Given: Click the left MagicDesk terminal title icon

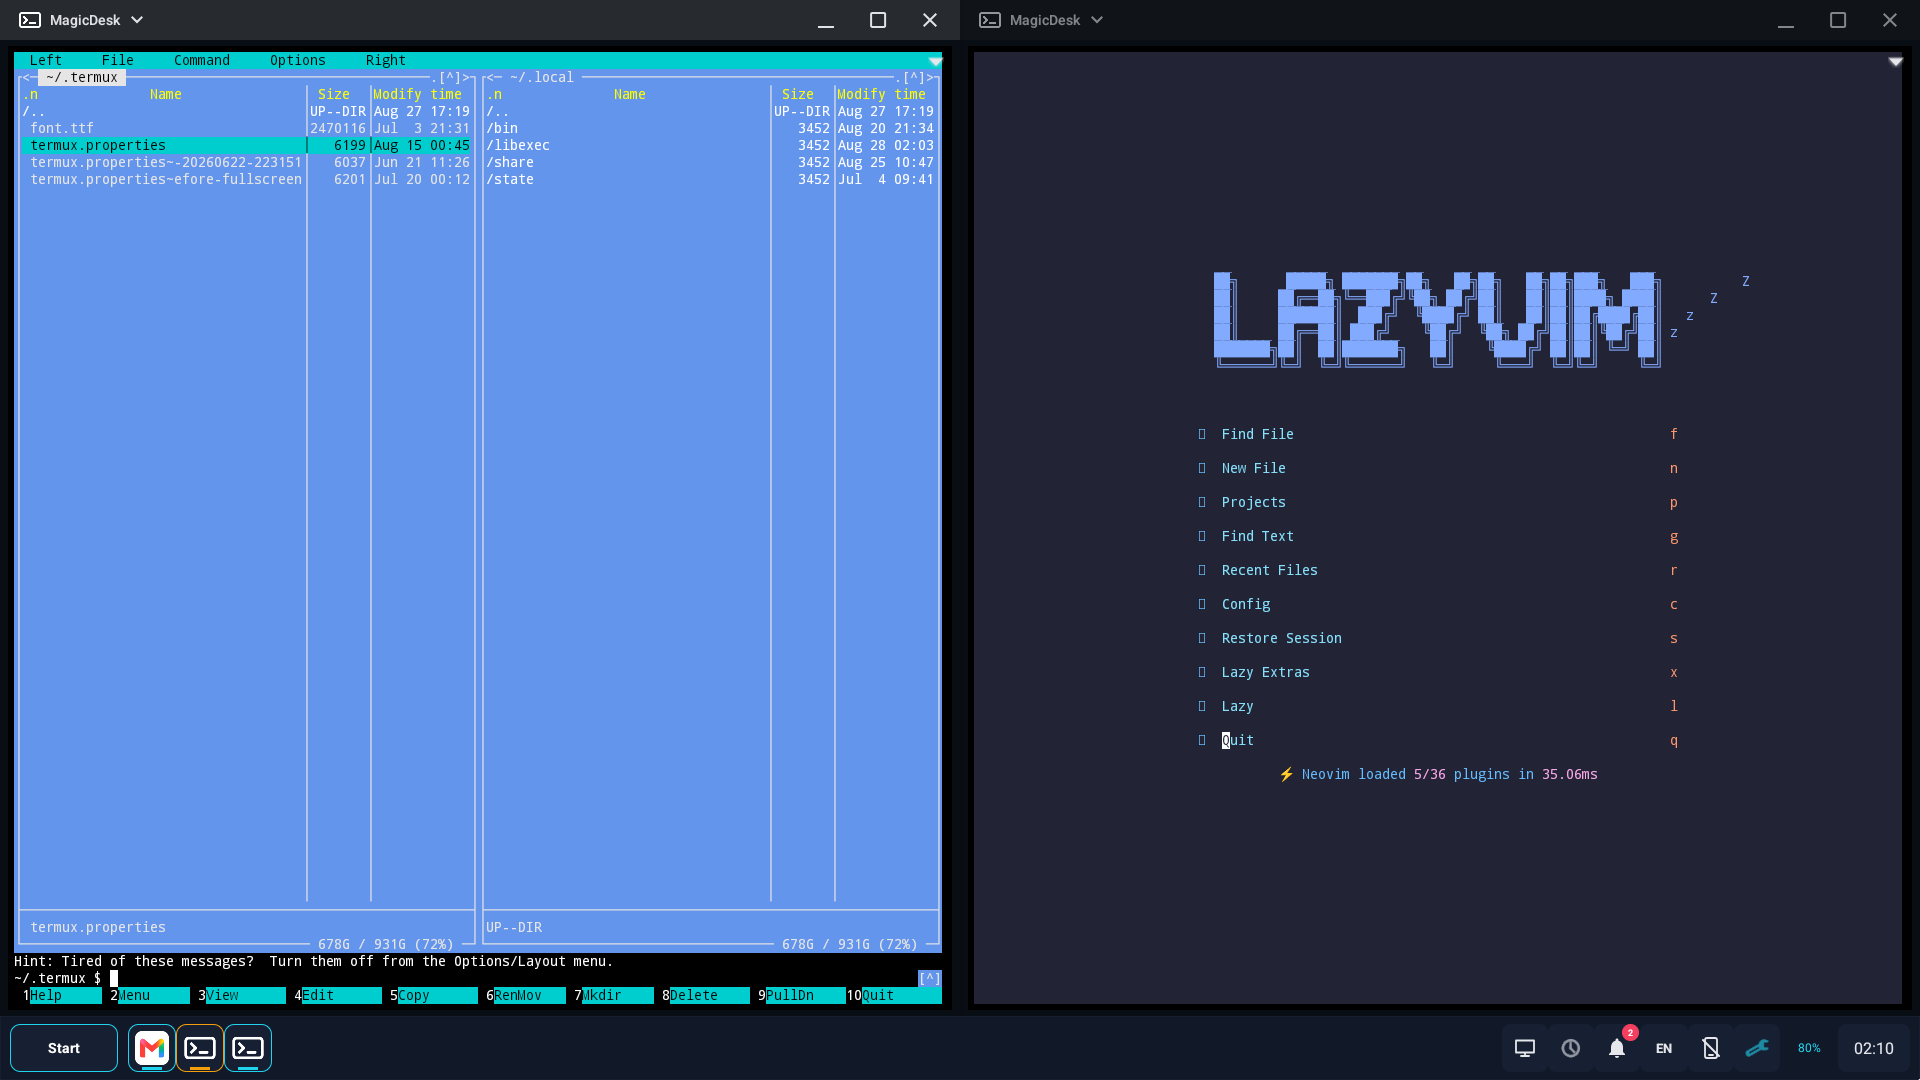Looking at the screenshot, I should (30, 20).
